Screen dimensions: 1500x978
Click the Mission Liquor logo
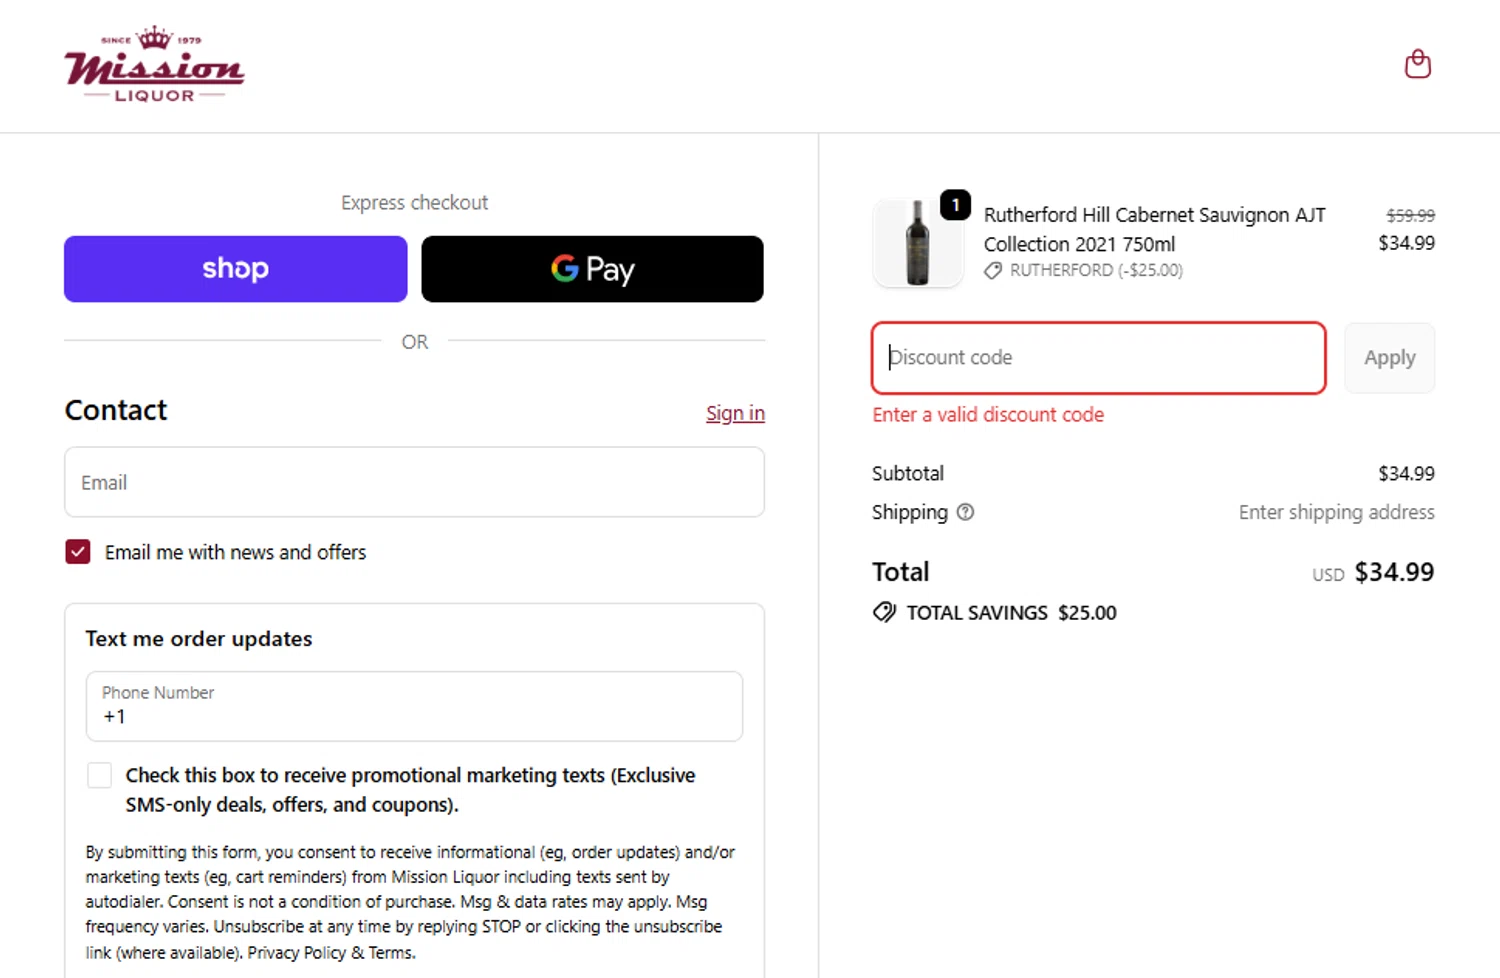click(154, 65)
